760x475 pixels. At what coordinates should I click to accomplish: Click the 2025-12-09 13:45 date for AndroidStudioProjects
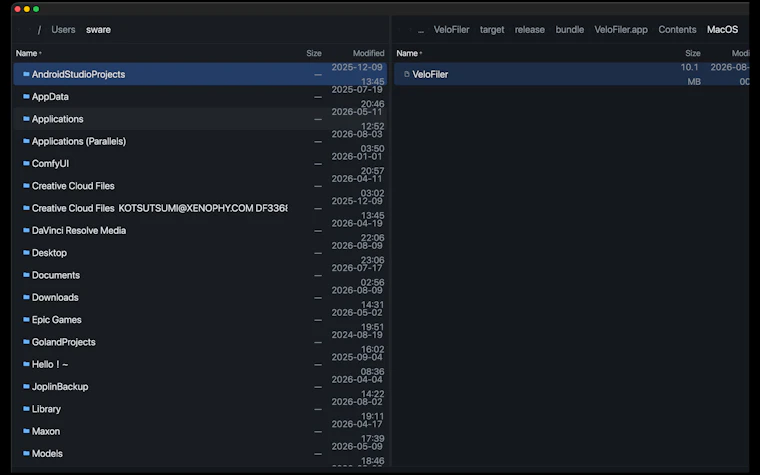(358, 74)
